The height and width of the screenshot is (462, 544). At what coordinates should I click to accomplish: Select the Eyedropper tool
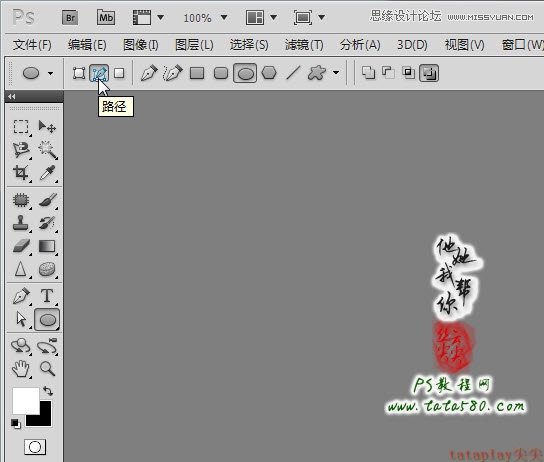(47, 173)
